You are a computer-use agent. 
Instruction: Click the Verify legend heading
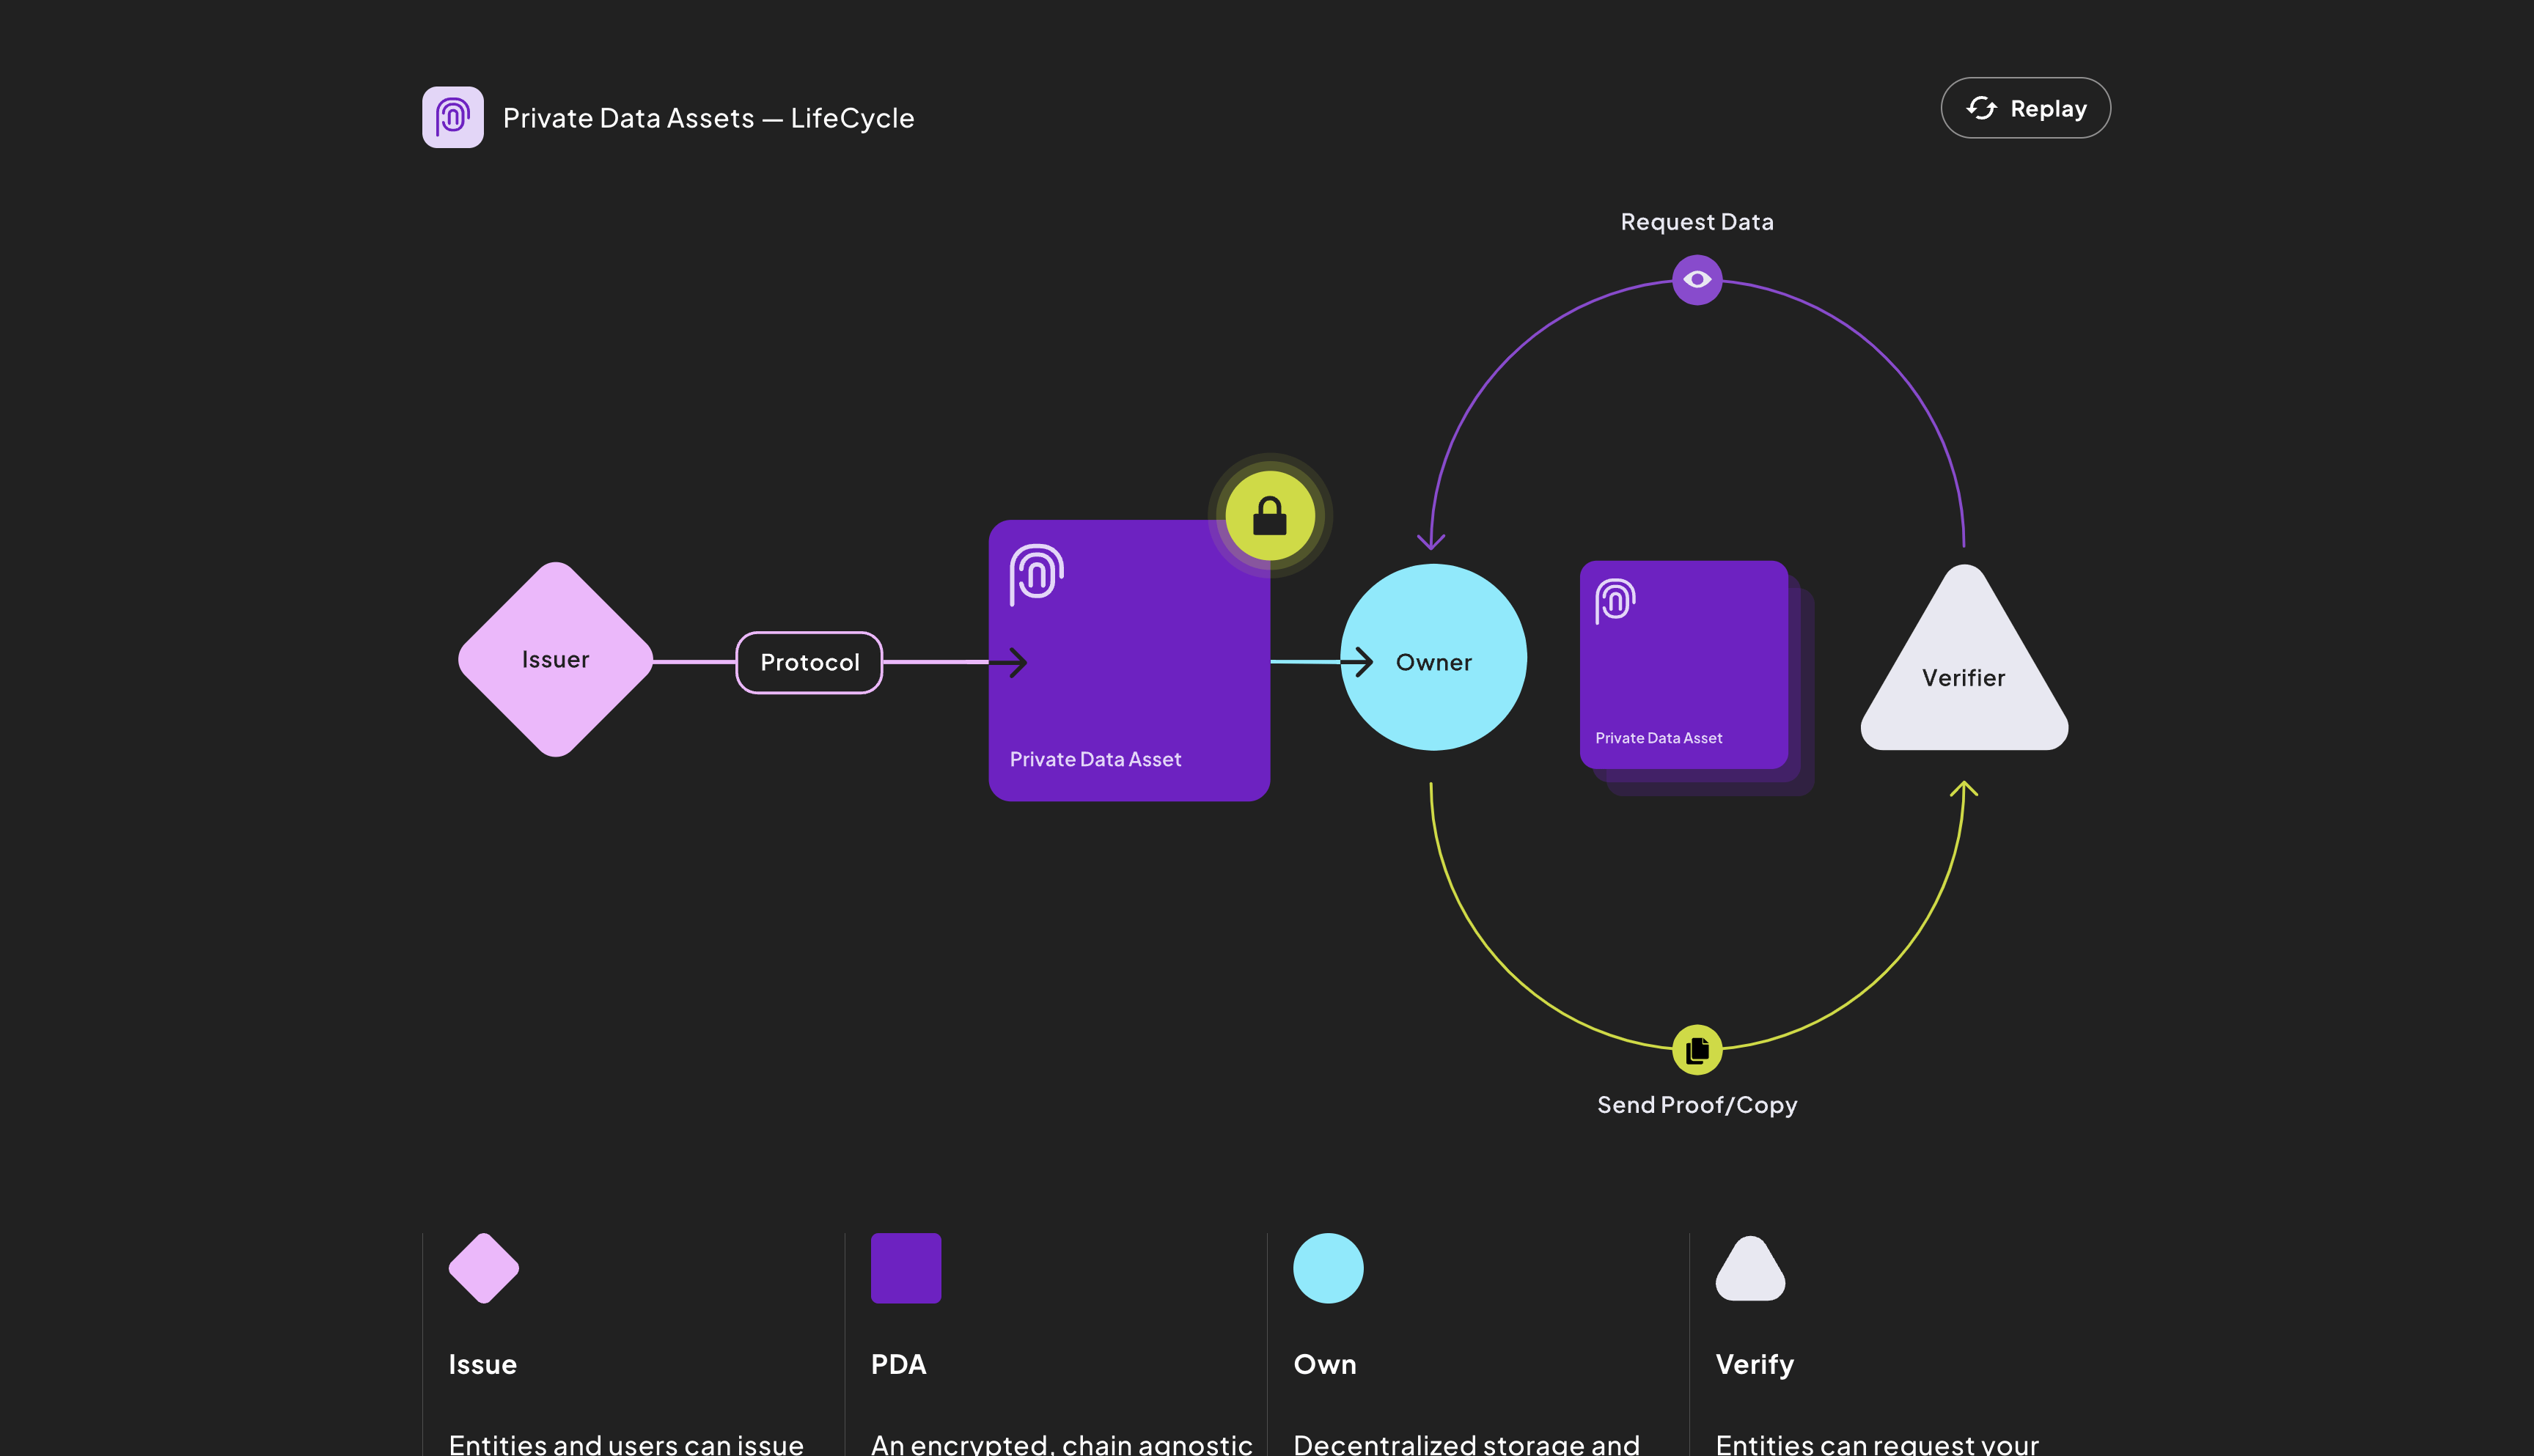[x=1754, y=1364]
